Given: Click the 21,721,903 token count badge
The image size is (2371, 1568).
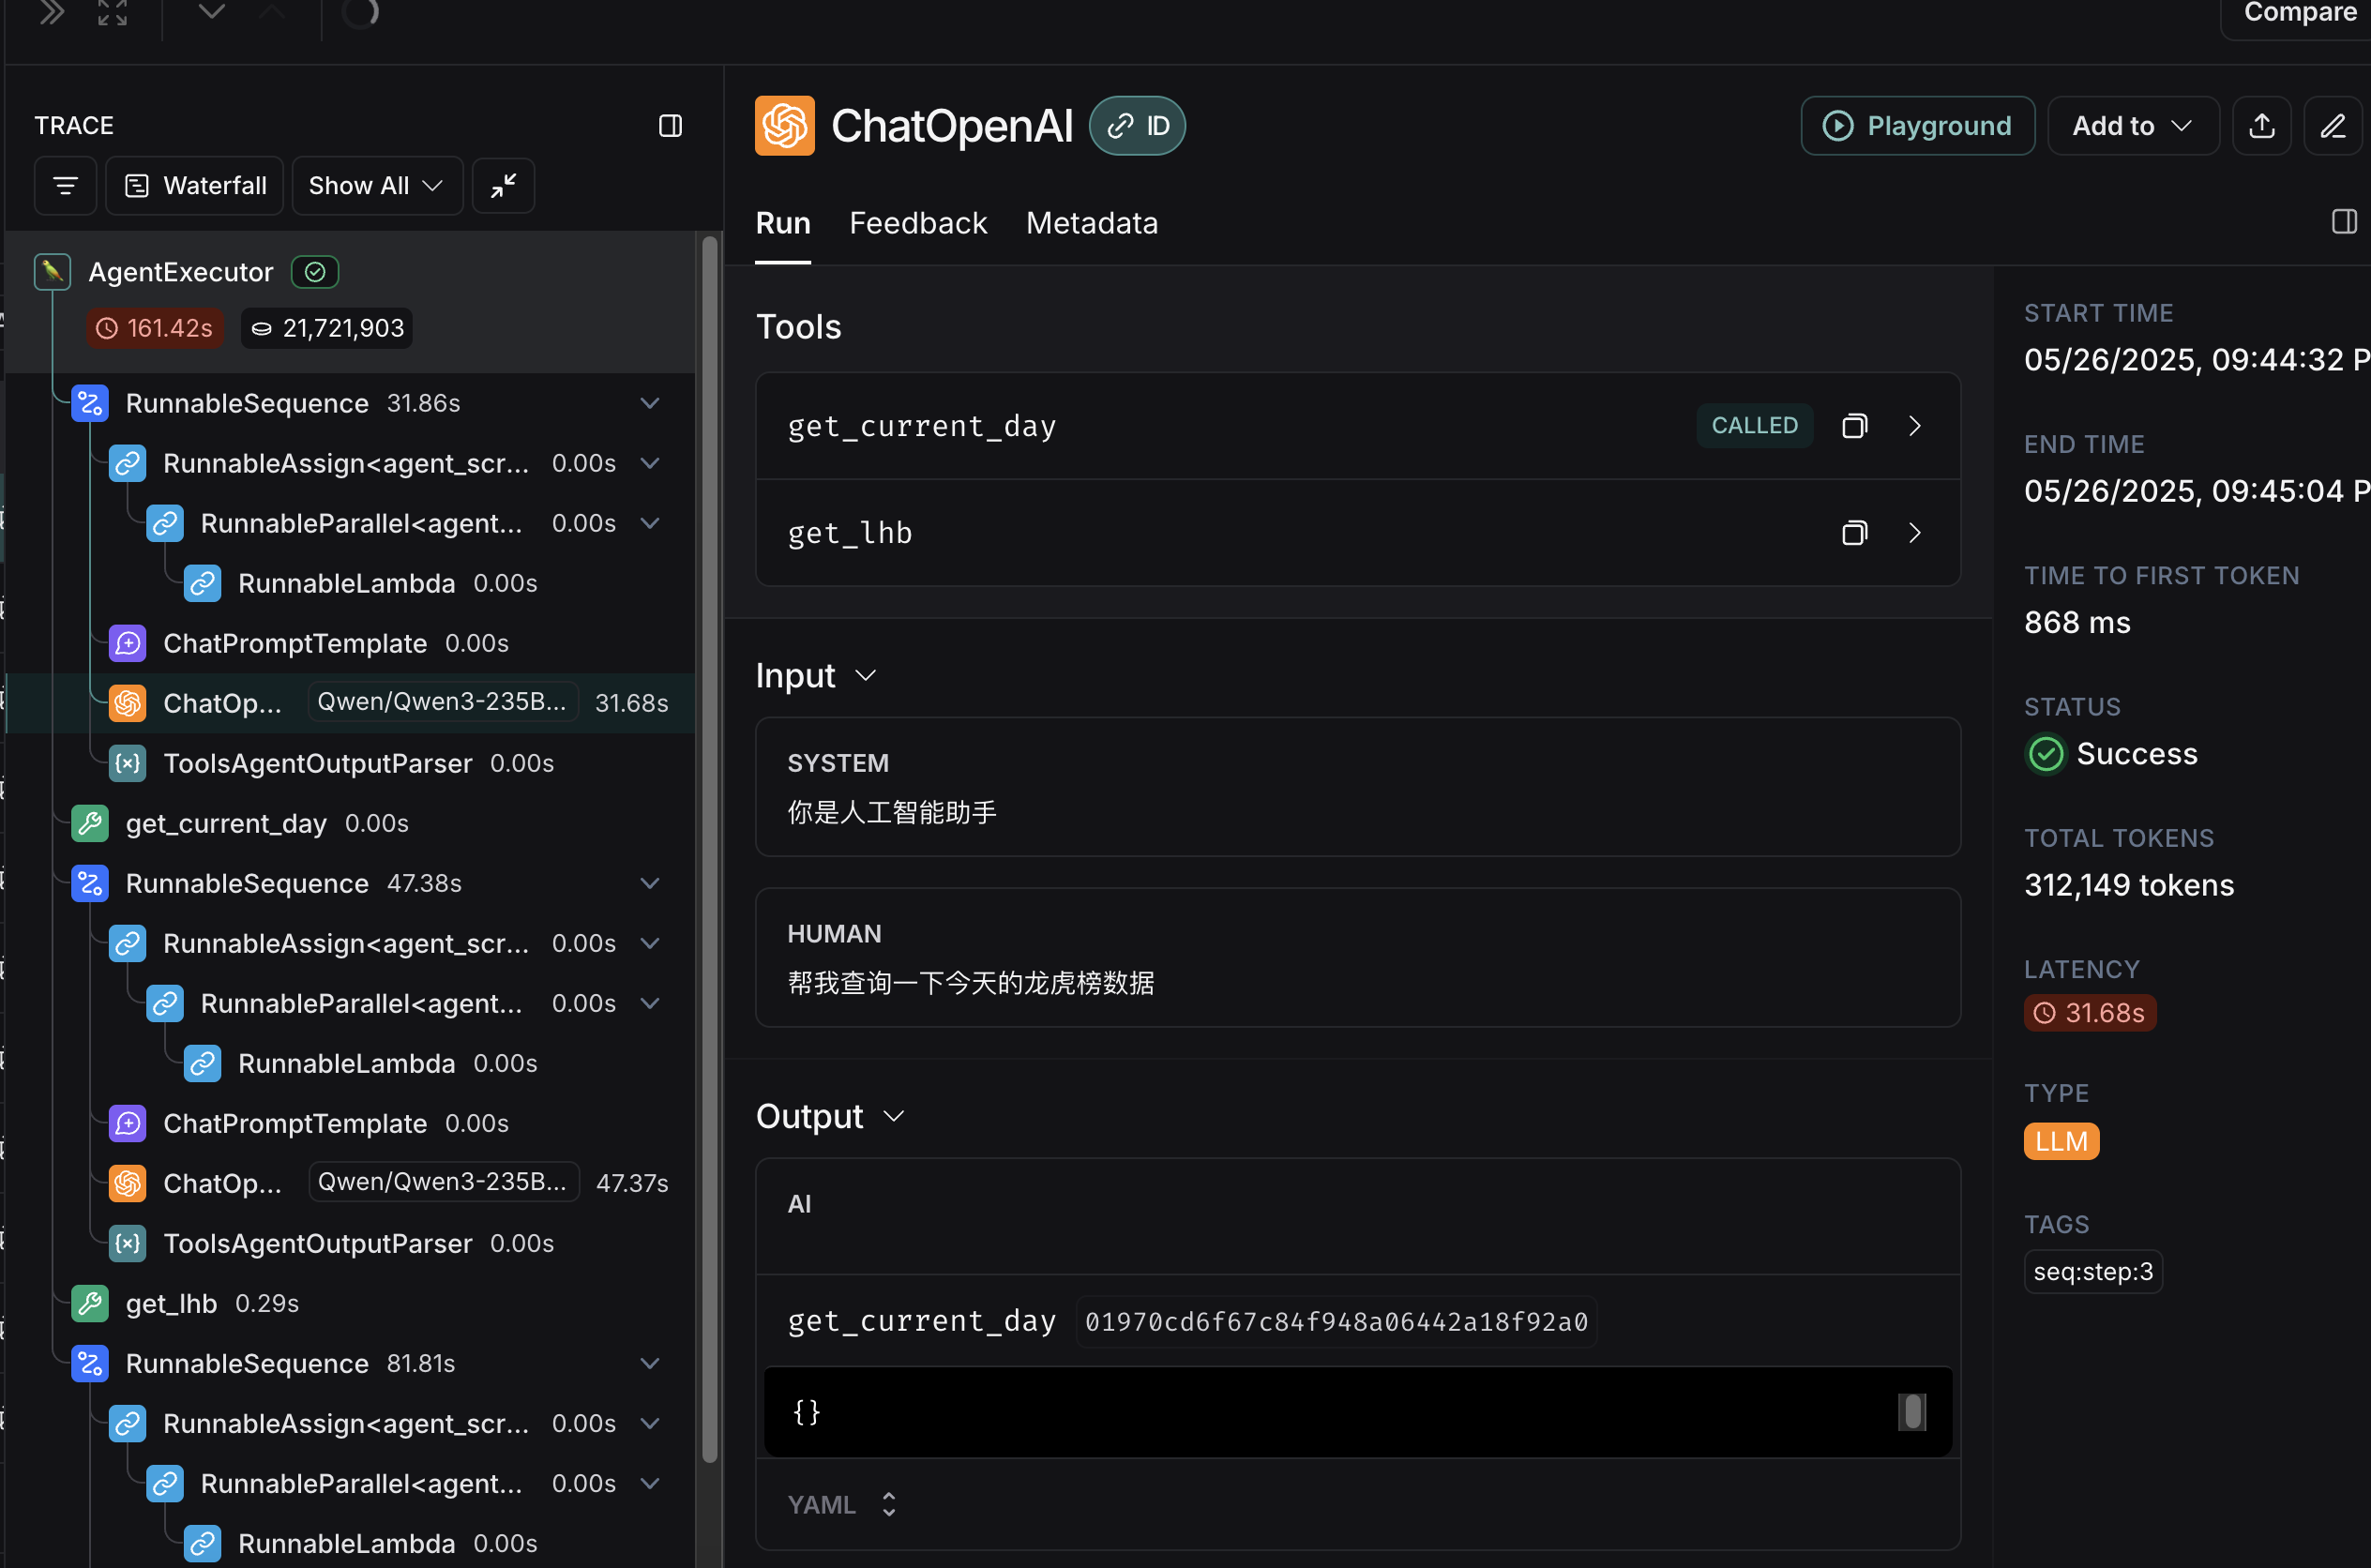Looking at the screenshot, I should pos(327,328).
